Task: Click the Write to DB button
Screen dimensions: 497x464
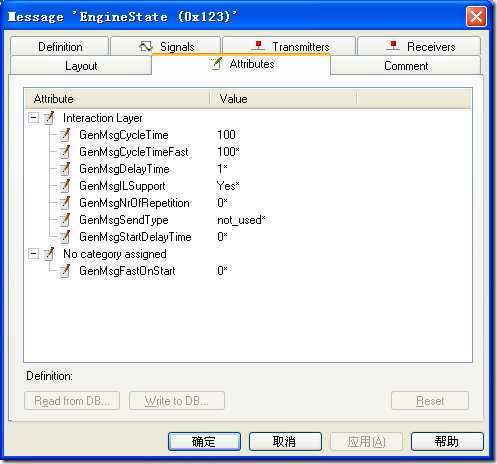Action: point(177,400)
